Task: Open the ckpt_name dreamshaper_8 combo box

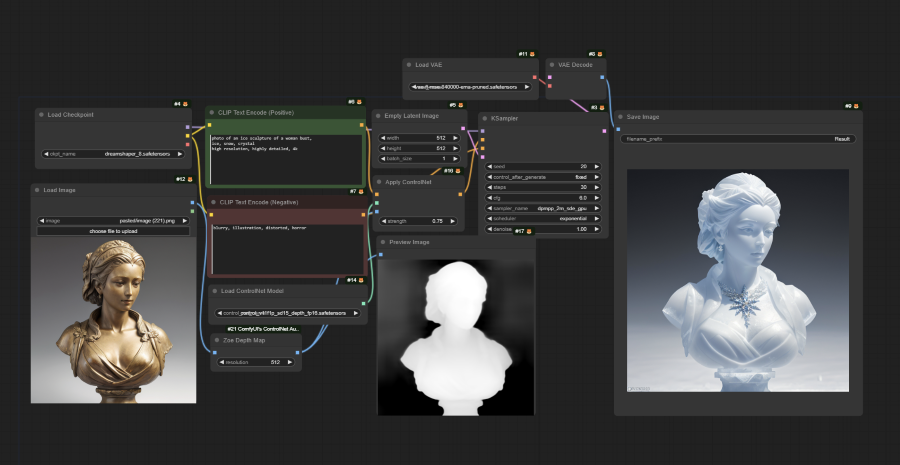Action: (x=113, y=154)
